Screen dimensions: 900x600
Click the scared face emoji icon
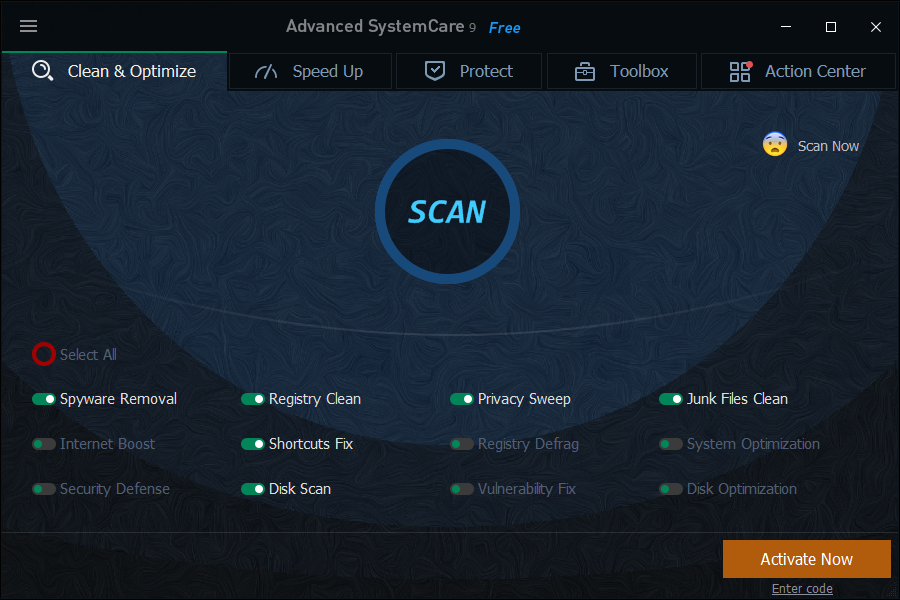[x=774, y=144]
